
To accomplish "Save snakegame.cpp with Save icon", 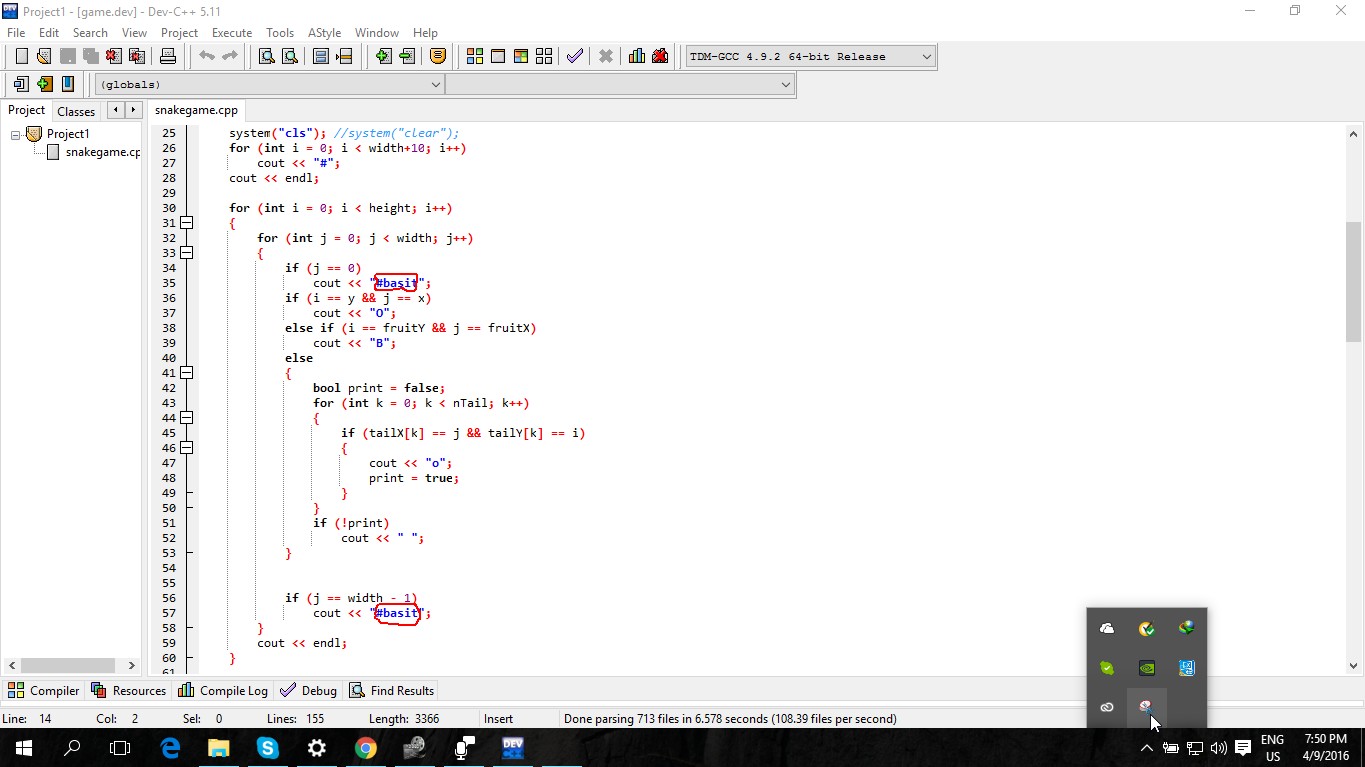I will tap(68, 56).
